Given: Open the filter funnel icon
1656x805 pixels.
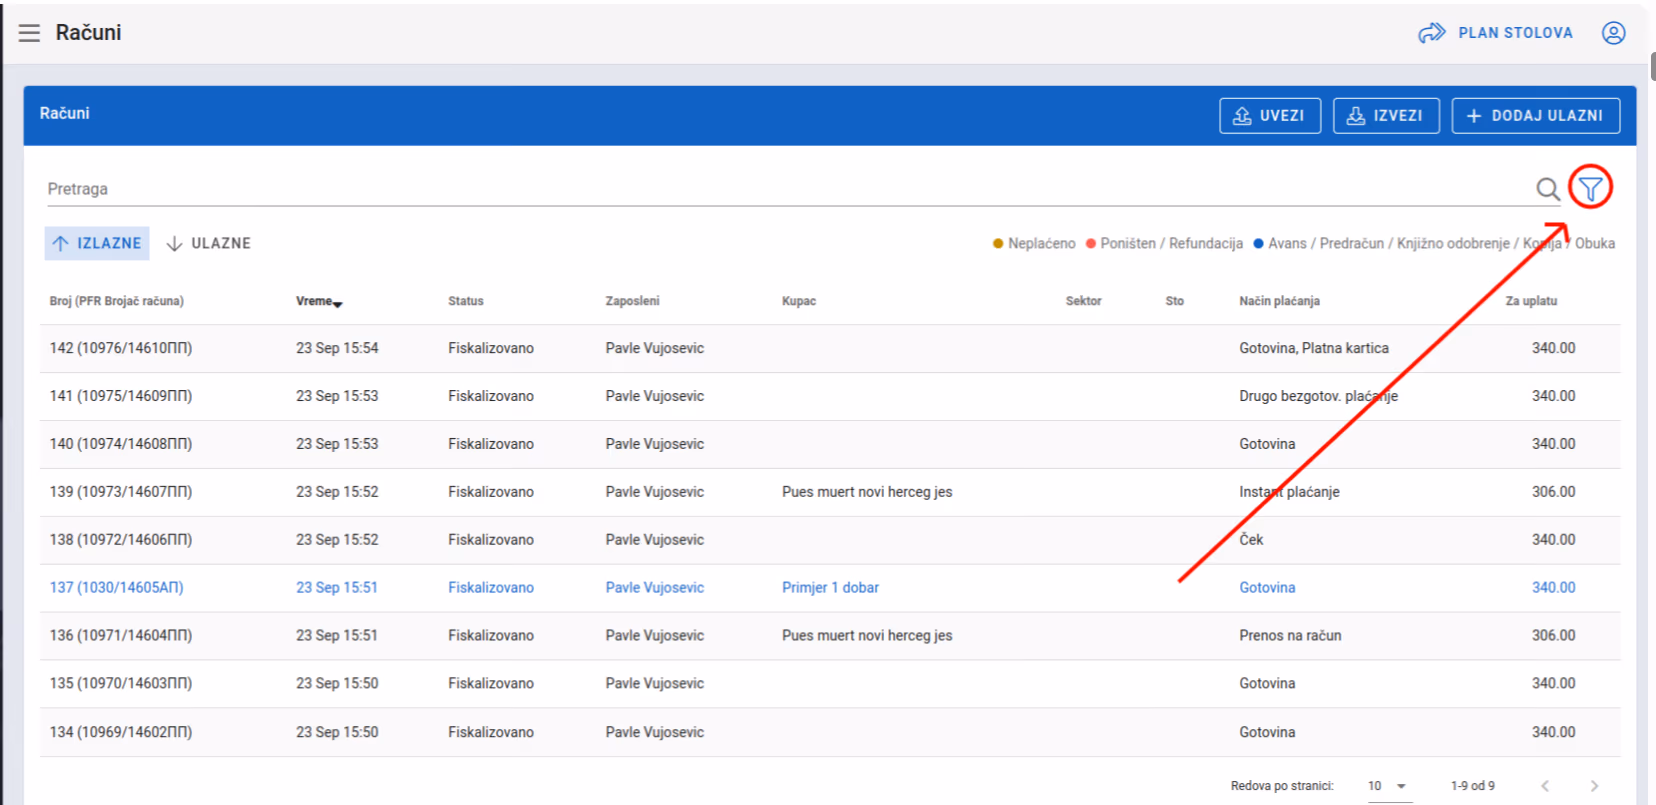Looking at the screenshot, I should point(1590,188).
